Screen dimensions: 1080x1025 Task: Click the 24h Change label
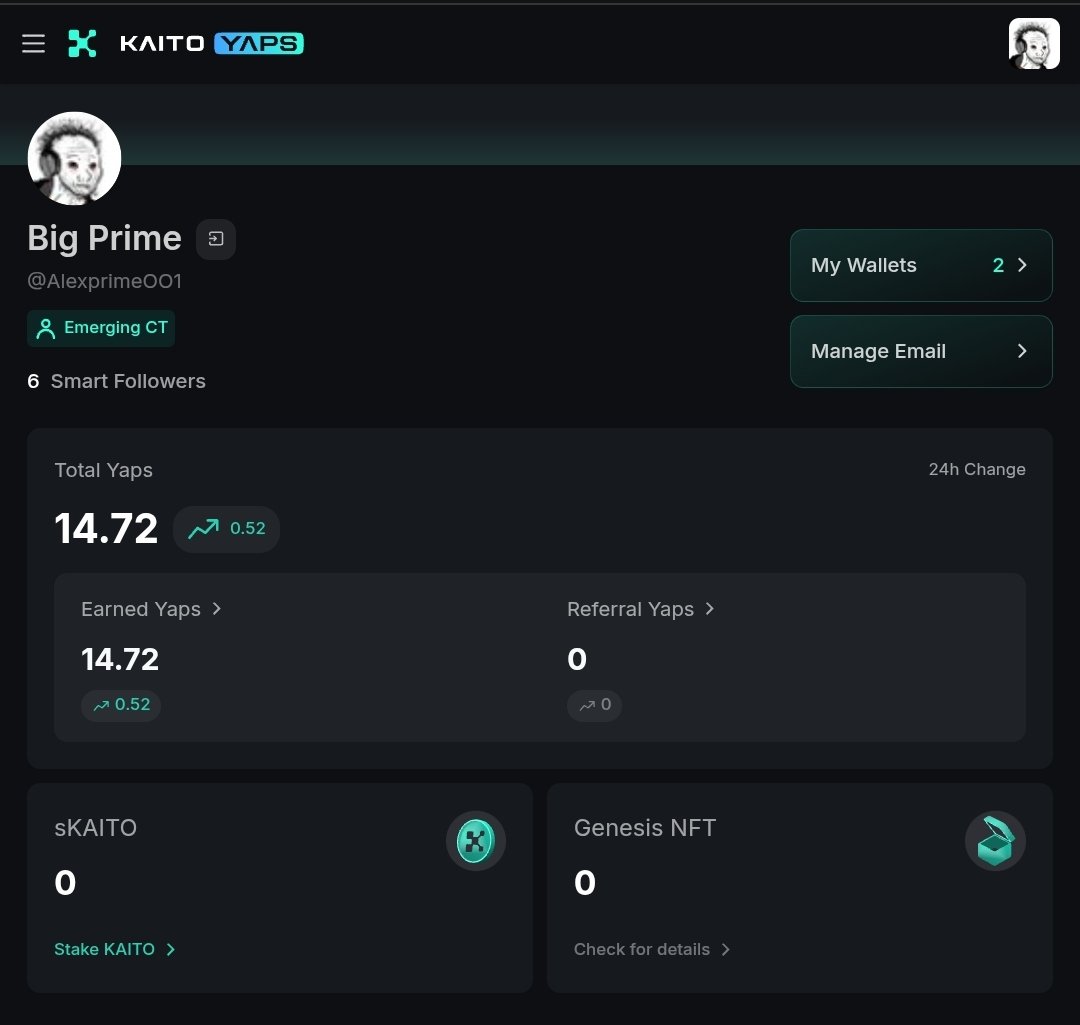click(977, 469)
